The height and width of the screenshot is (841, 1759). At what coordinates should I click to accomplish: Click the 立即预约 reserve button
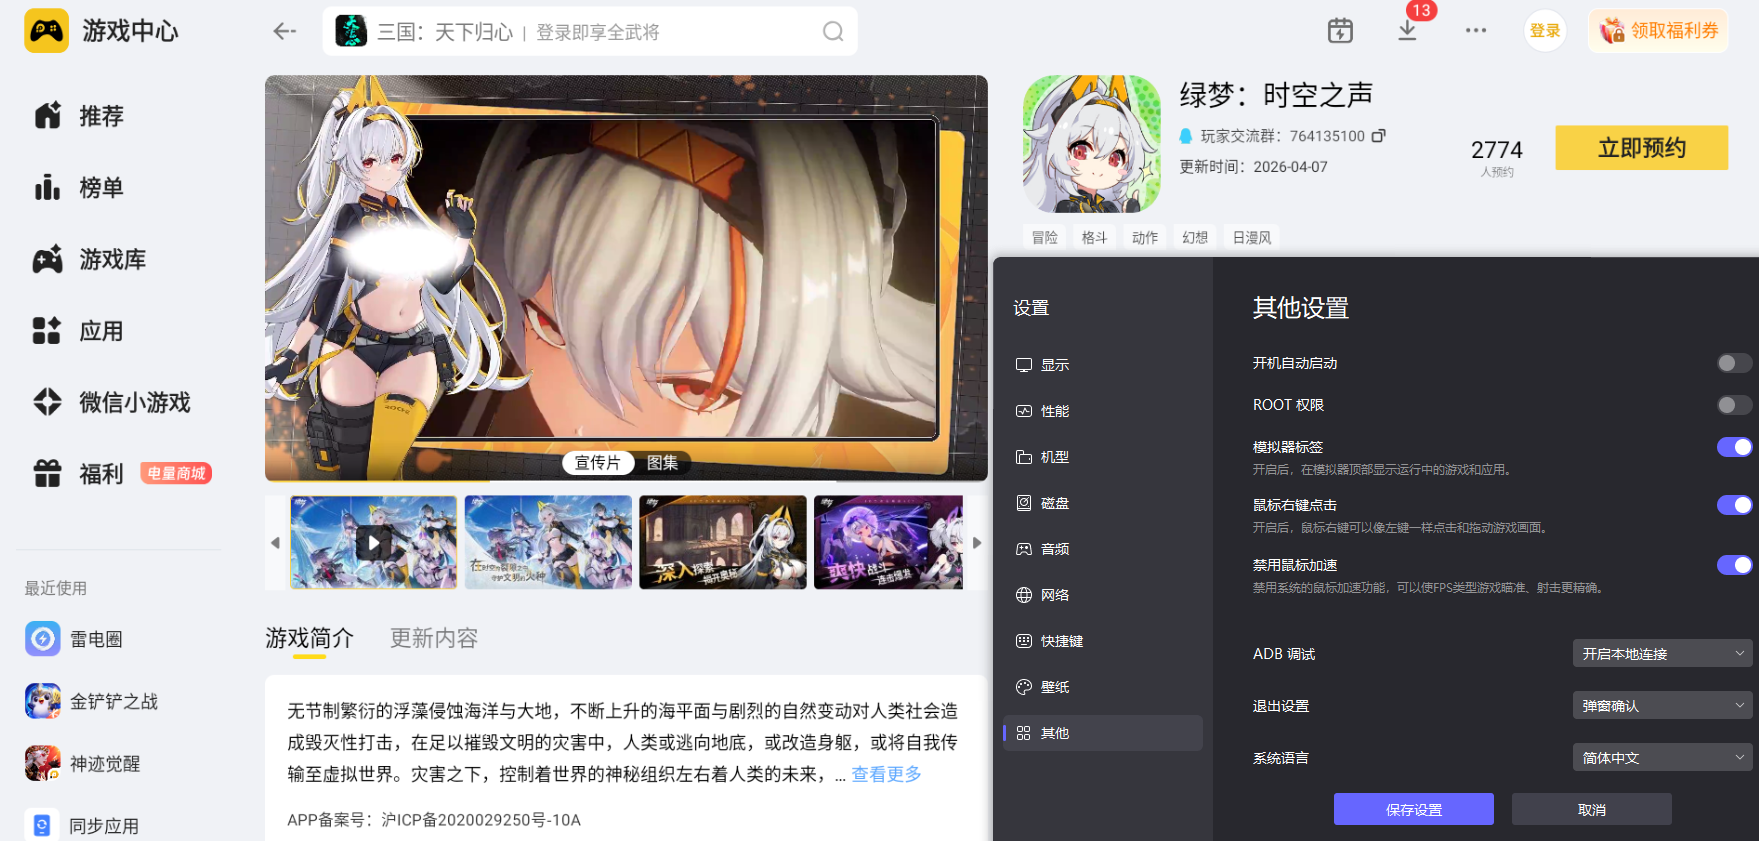1641,148
